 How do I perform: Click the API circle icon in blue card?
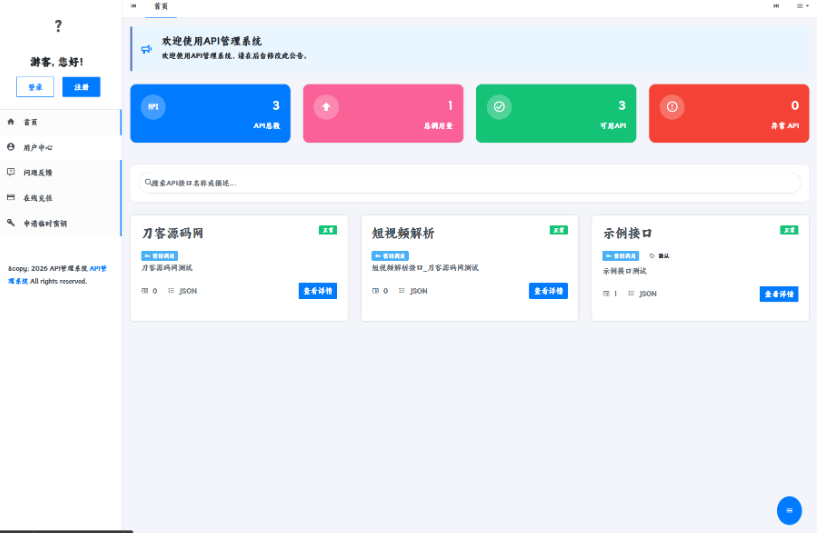coord(153,107)
